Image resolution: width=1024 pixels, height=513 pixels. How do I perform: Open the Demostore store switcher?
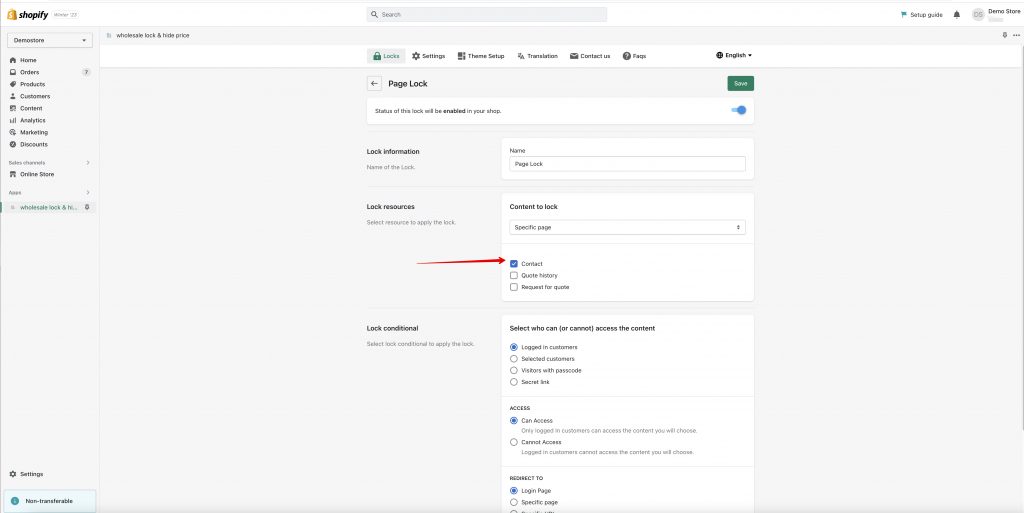click(50, 40)
